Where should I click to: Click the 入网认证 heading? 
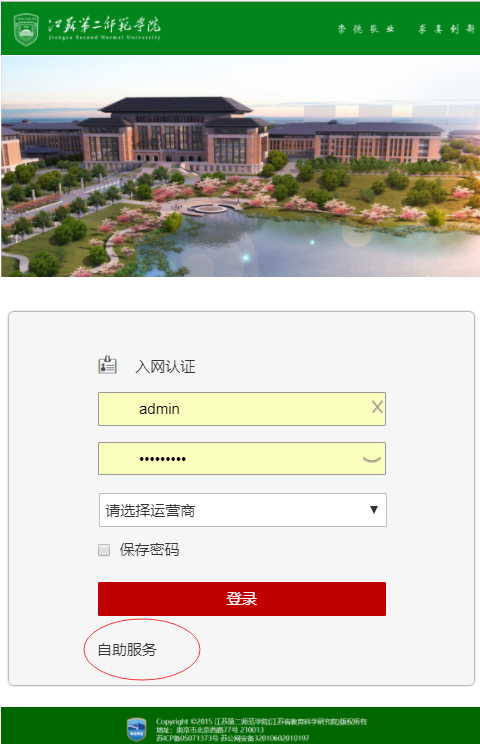(165, 366)
